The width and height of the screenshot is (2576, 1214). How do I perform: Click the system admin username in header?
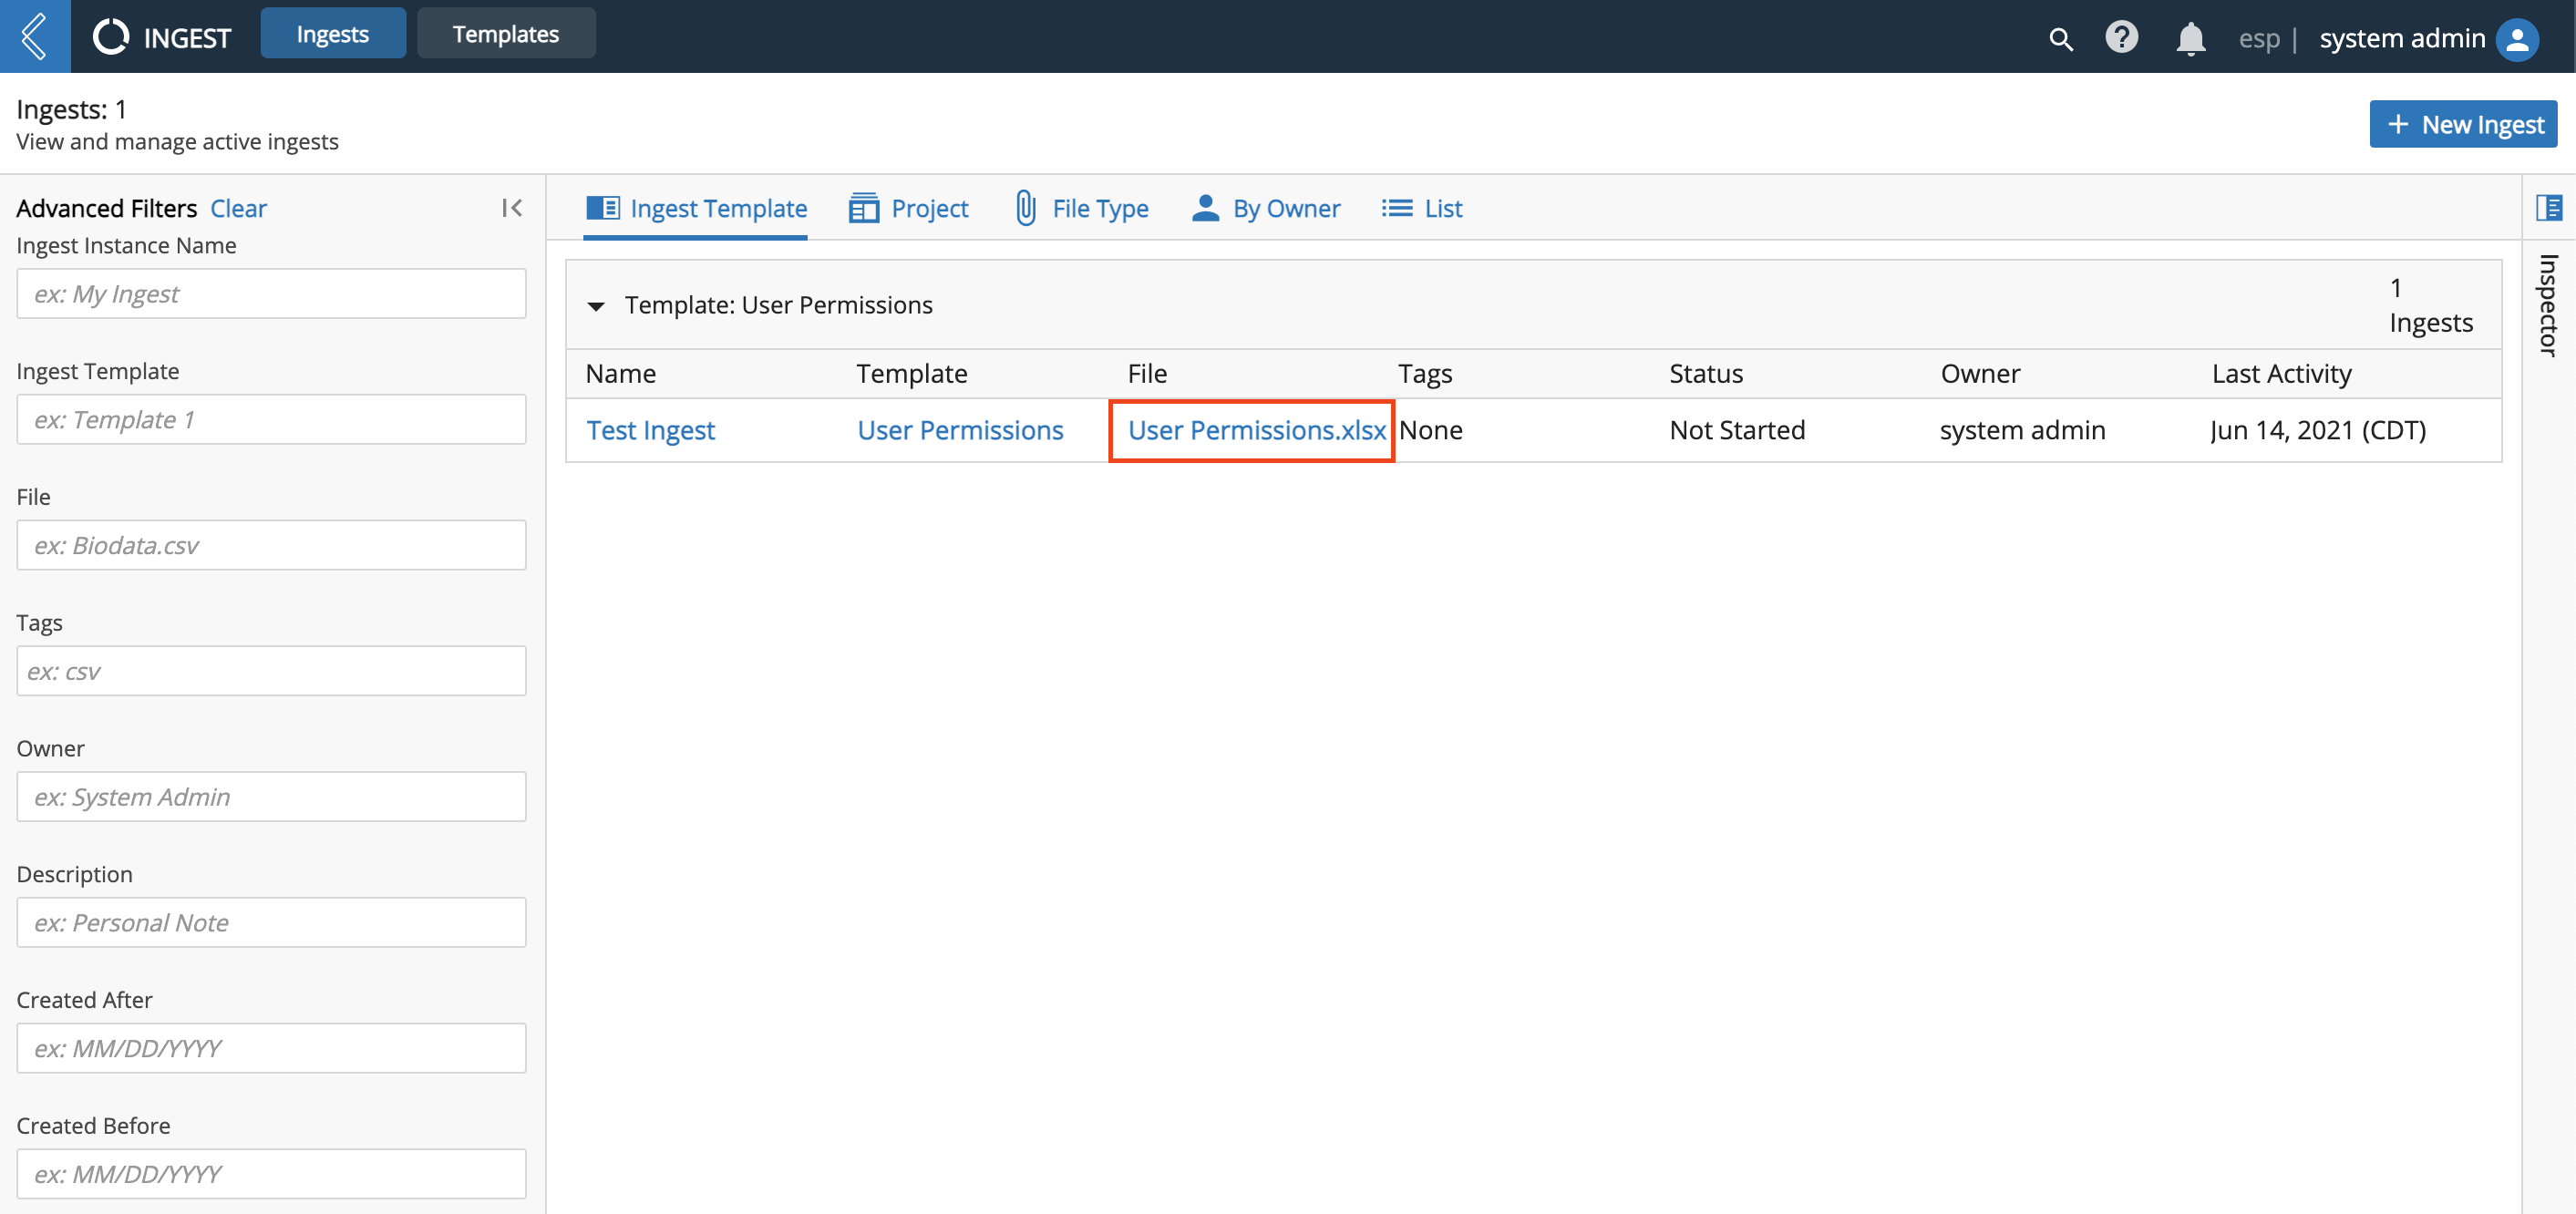(2402, 38)
